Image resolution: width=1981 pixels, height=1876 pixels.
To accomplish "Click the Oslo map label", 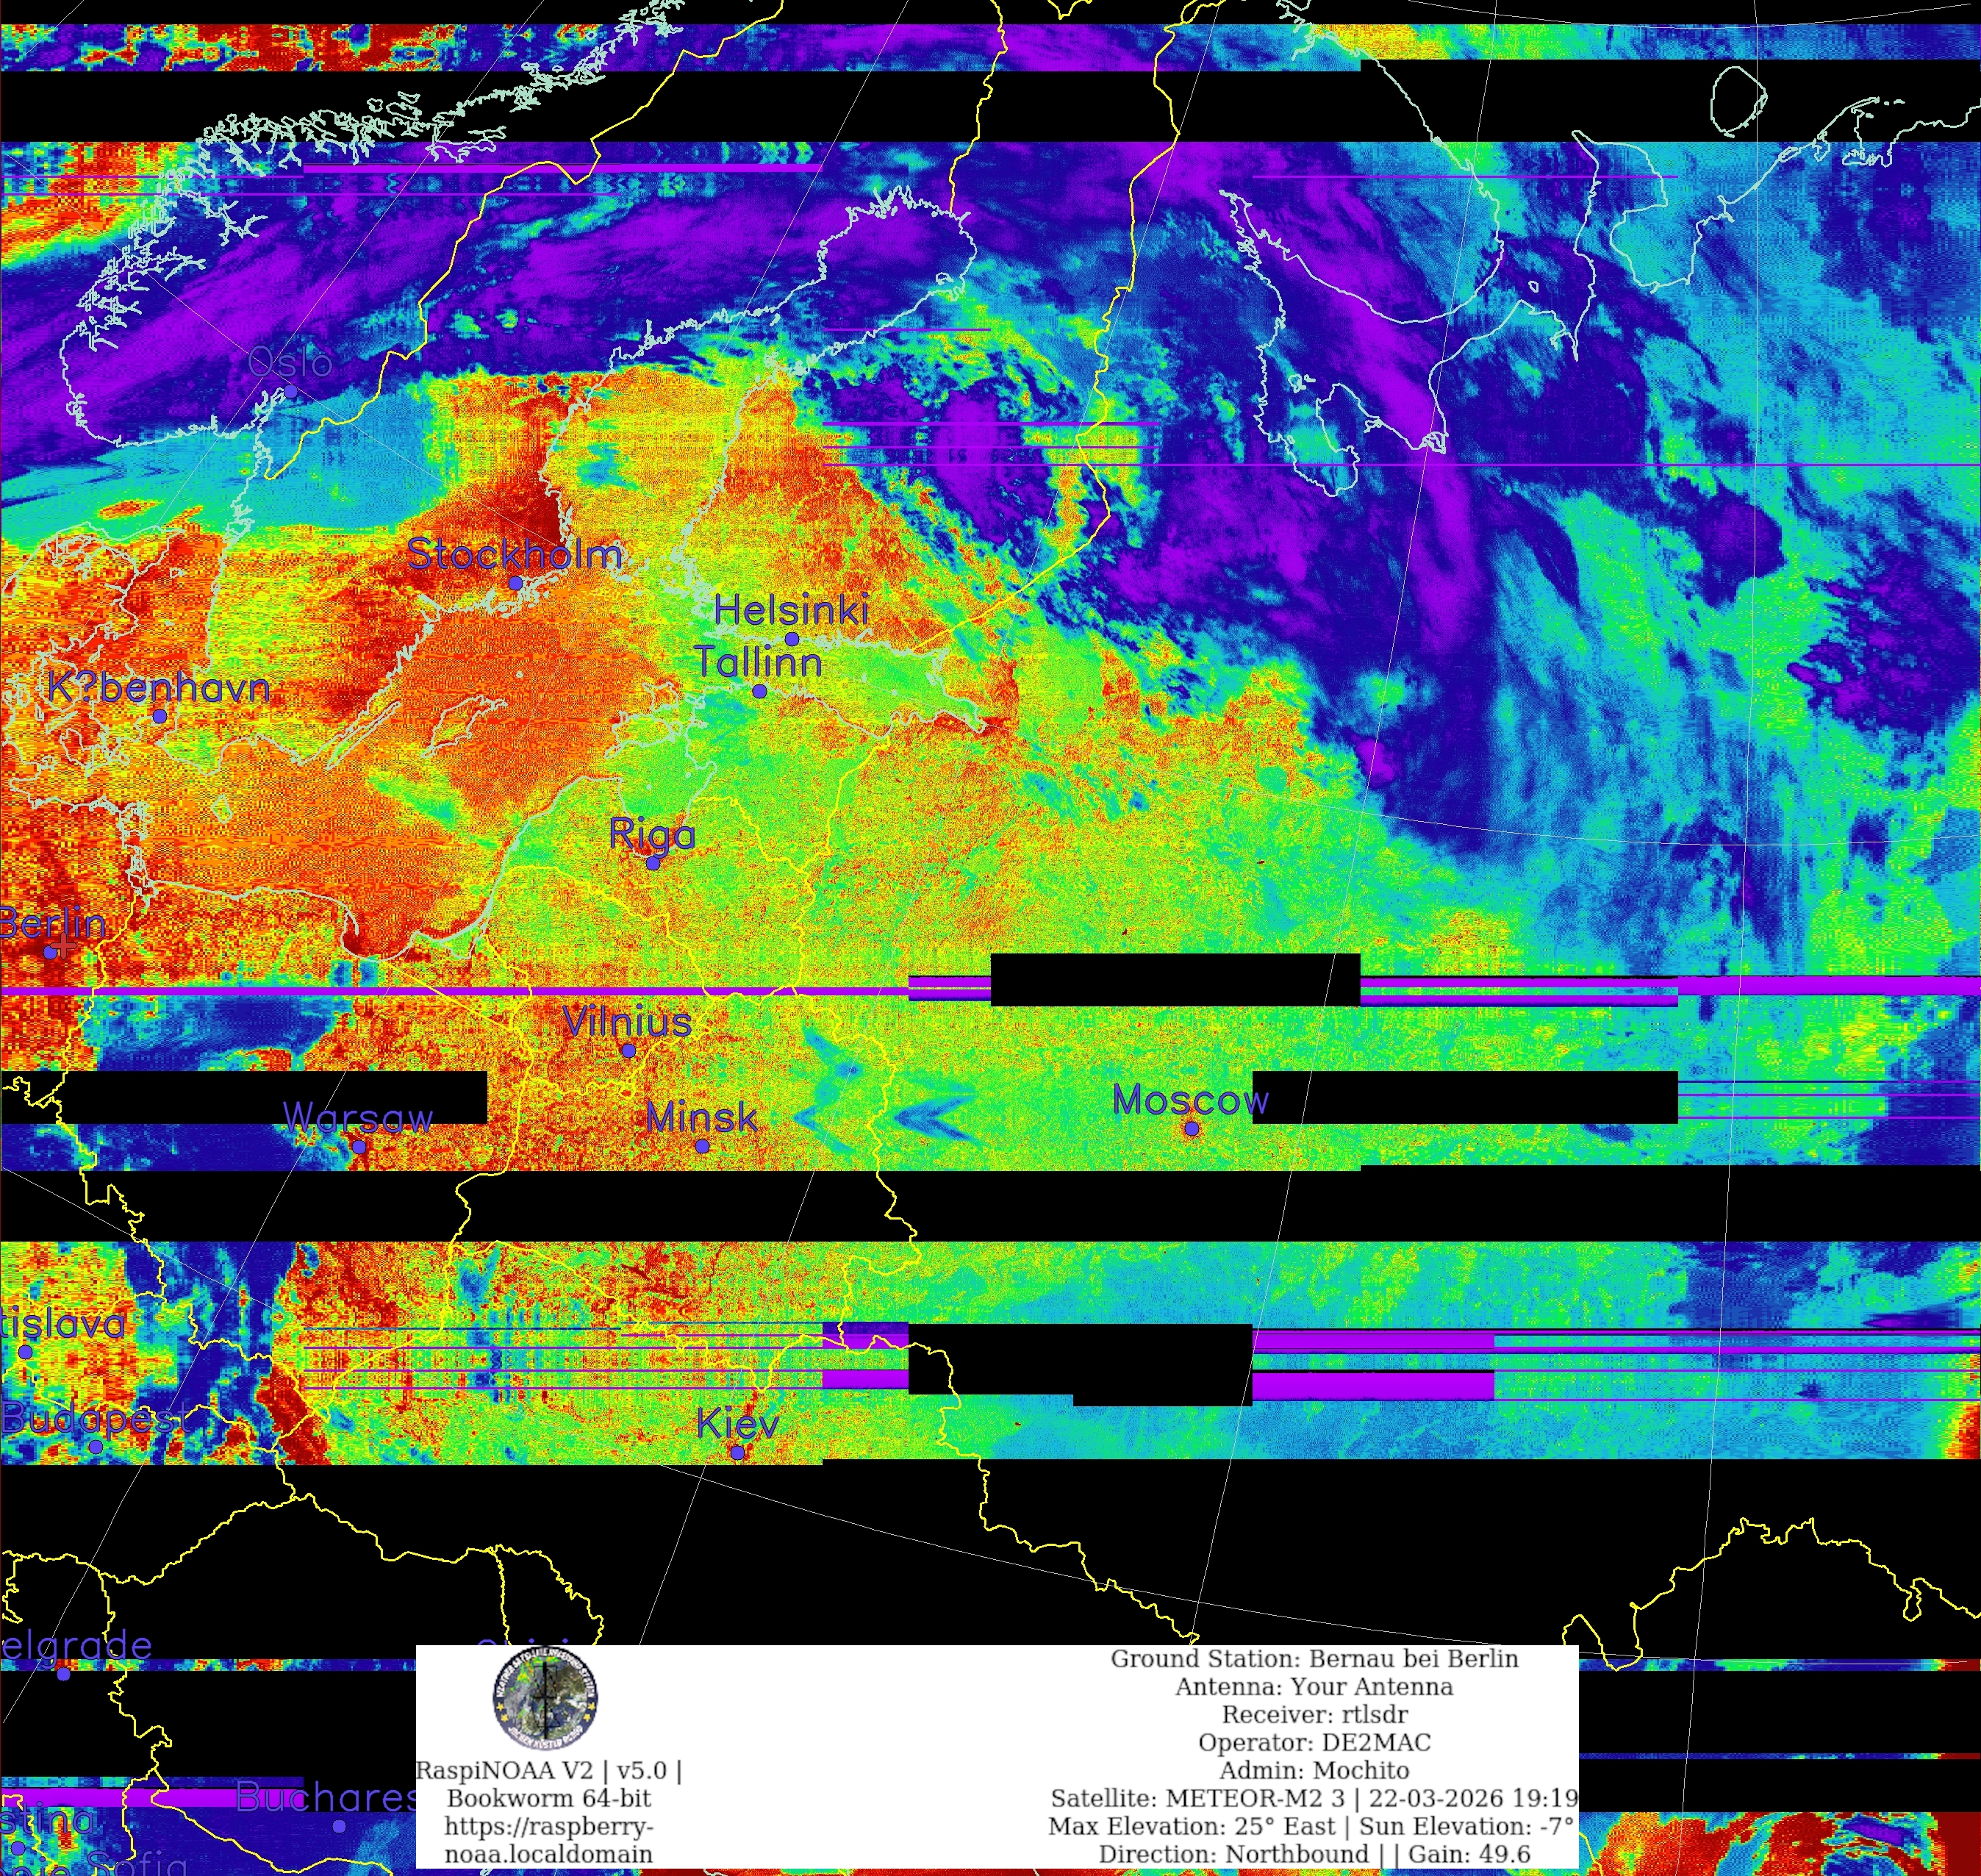I will [290, 362].
